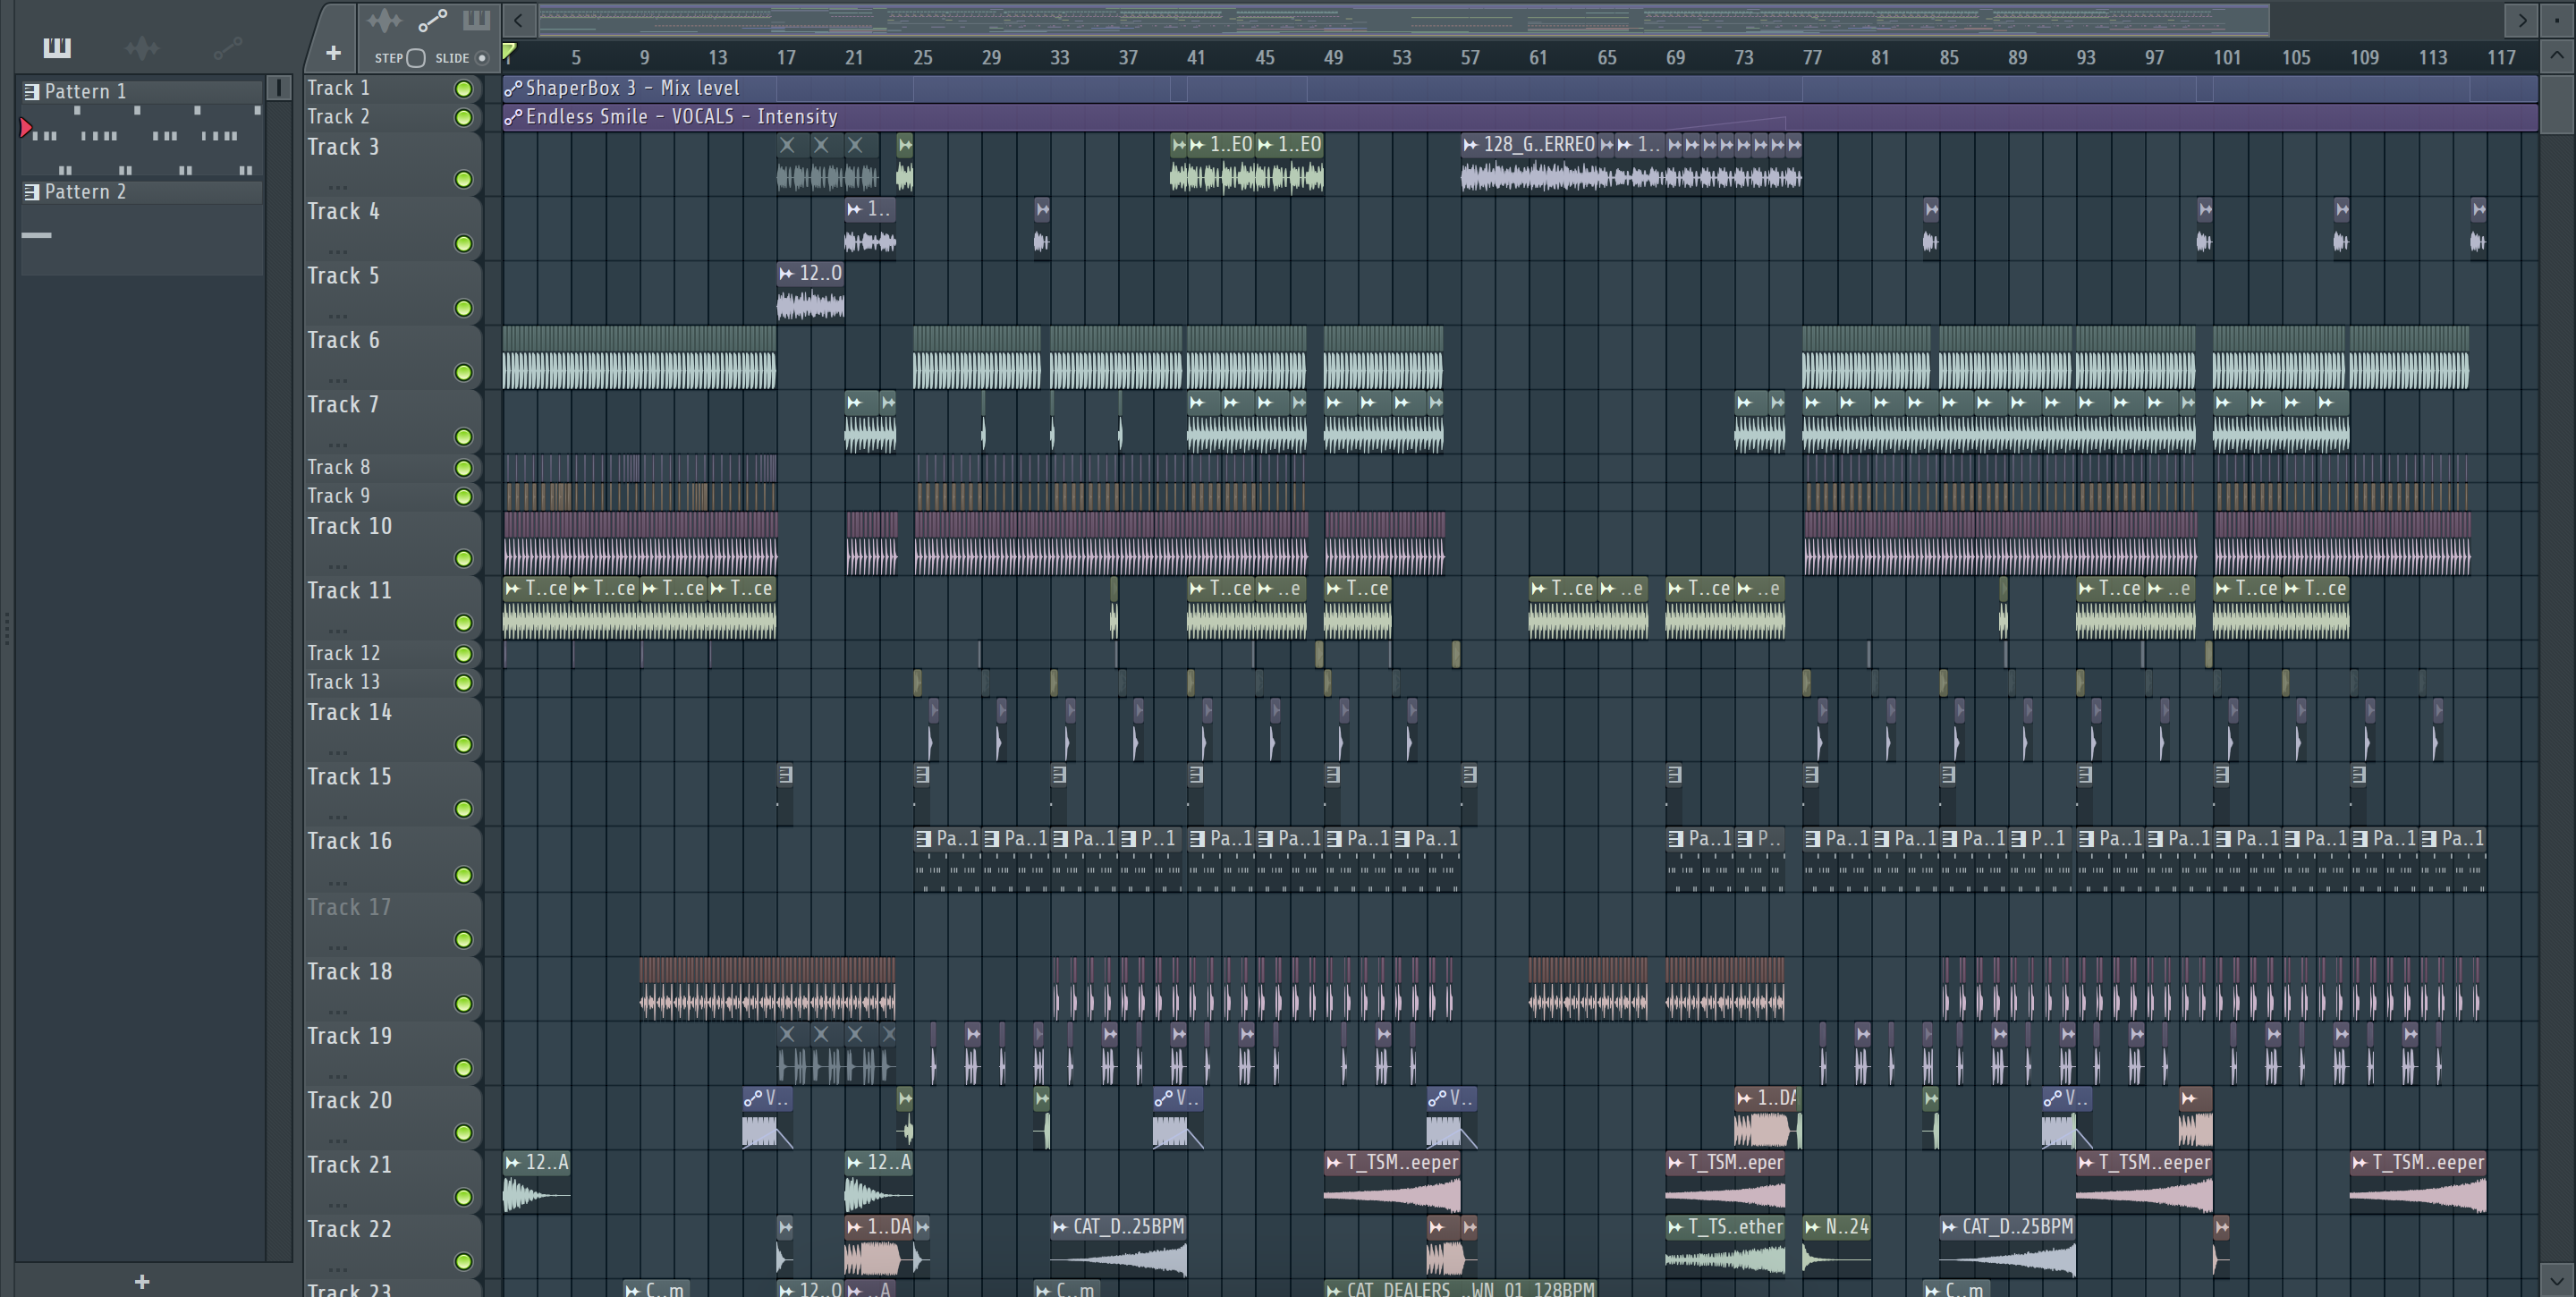Click the ShaperBox 3 - Mix level automation clip

1519,88
